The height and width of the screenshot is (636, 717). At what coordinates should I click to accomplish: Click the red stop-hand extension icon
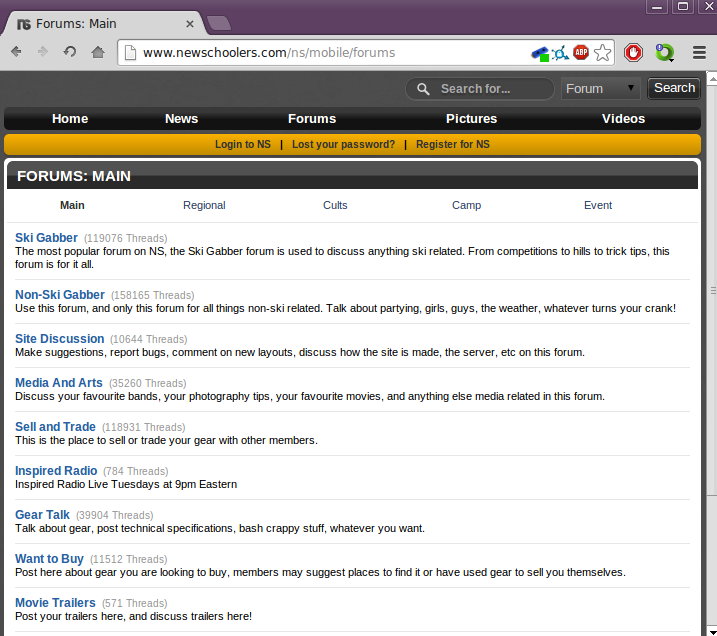coord(633,53)
